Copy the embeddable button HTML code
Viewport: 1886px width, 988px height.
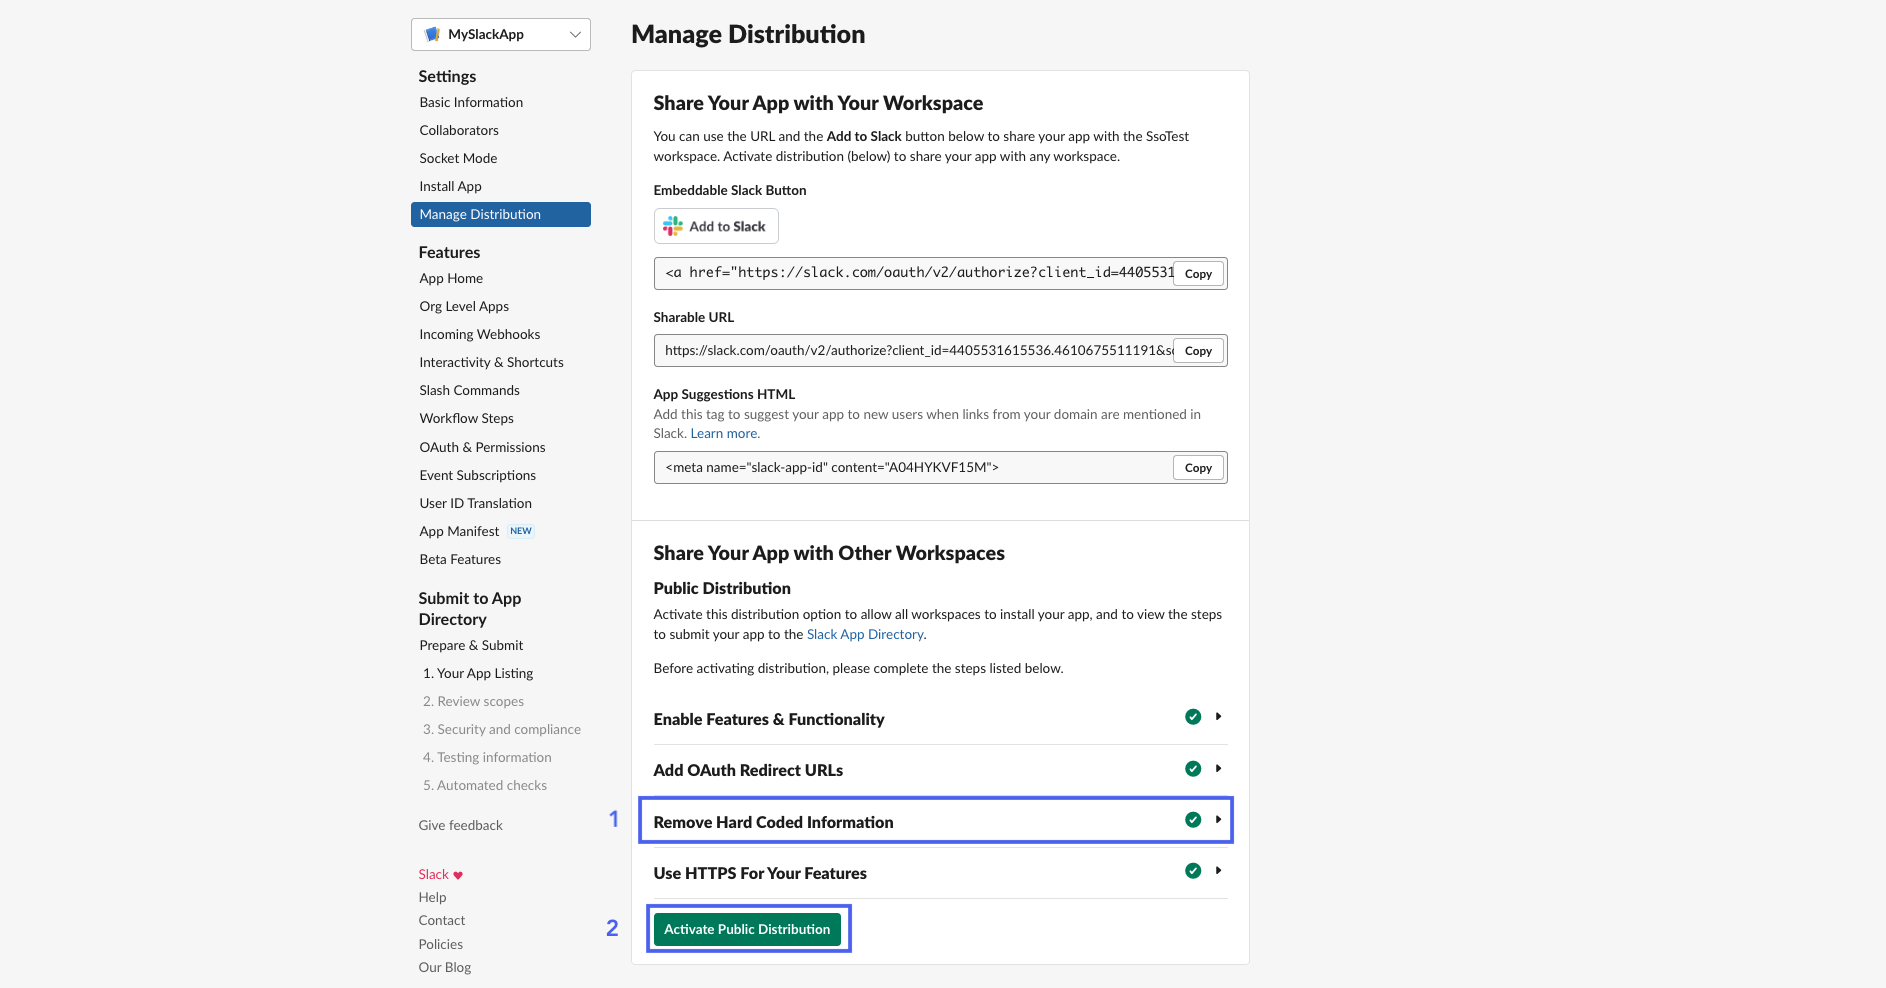click(1198, 273)
